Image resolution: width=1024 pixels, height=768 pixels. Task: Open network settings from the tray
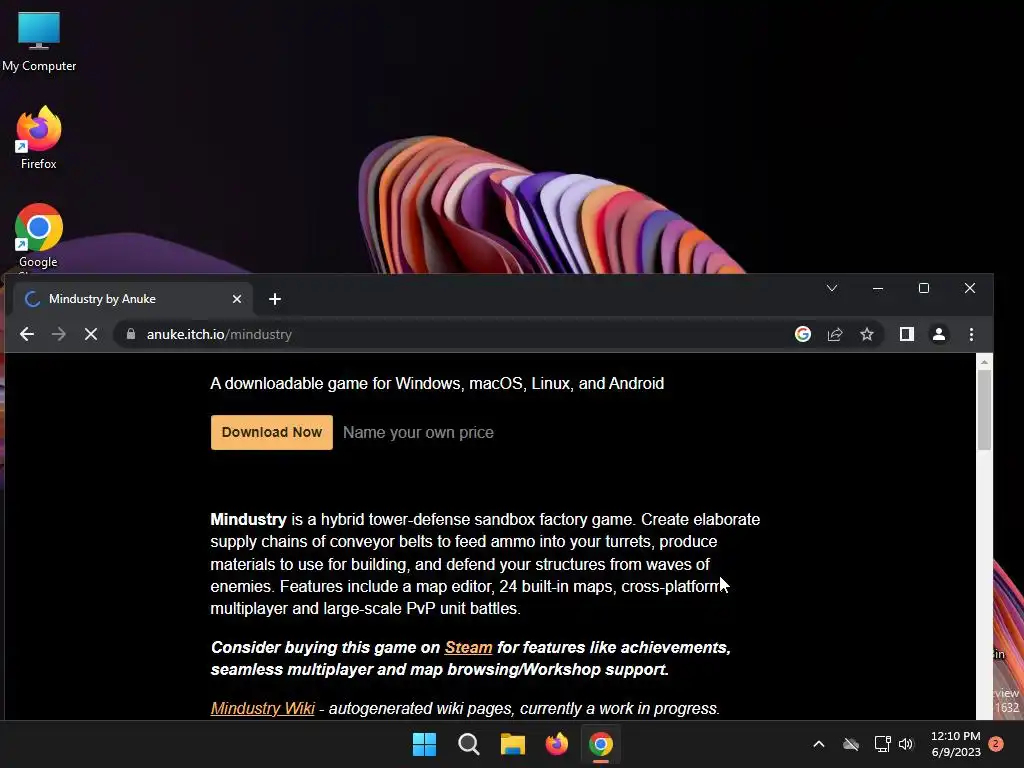[882, 744]
